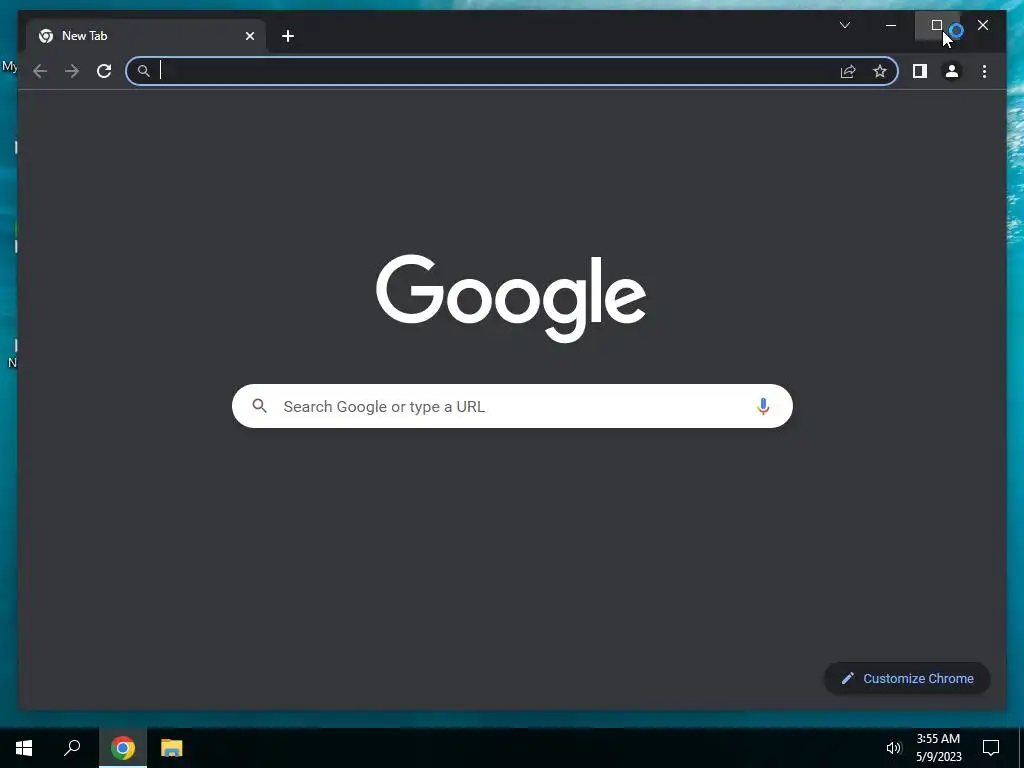Click the Google search box

click(512, 406)
